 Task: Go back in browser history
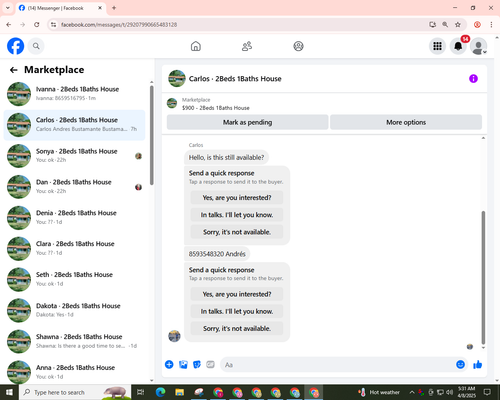pyautogui.click(x=9, y=25)
